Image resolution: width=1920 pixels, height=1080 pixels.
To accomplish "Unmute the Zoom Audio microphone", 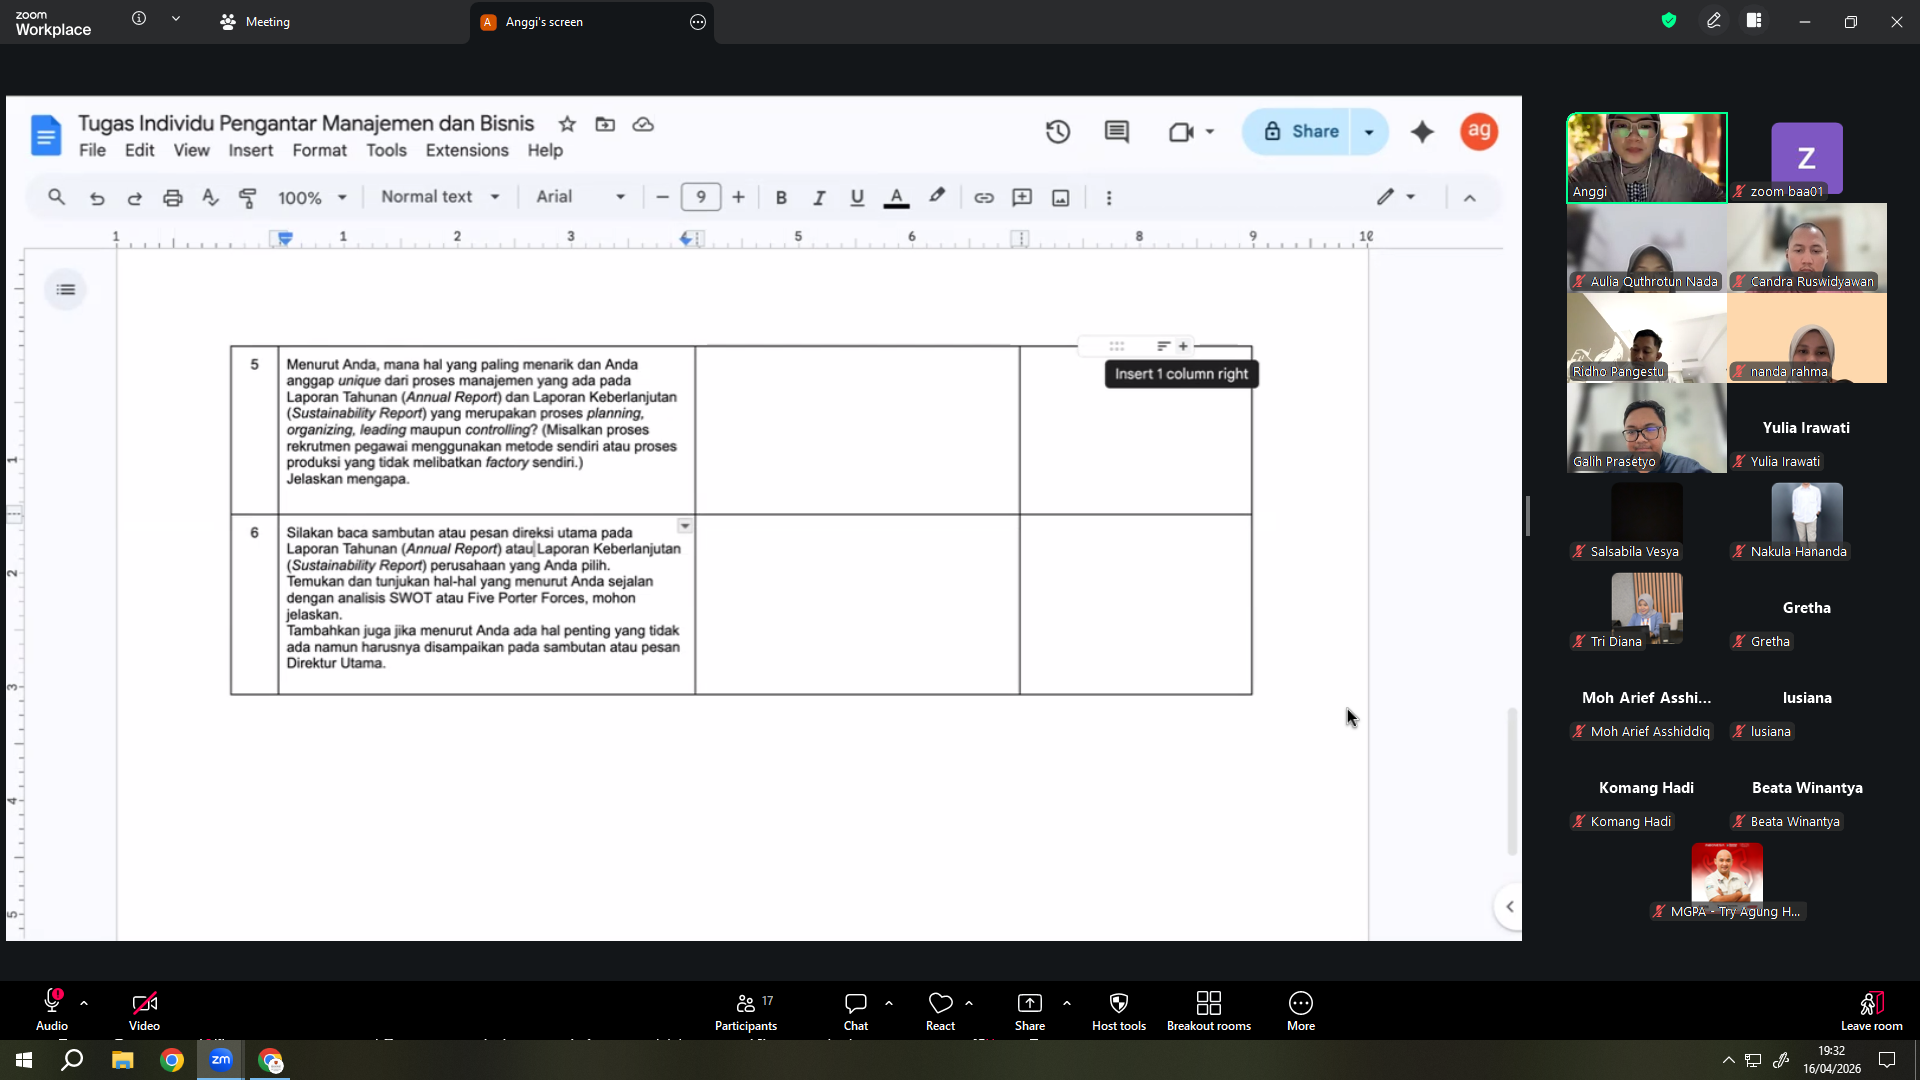I will click(x=52, y=1011).
